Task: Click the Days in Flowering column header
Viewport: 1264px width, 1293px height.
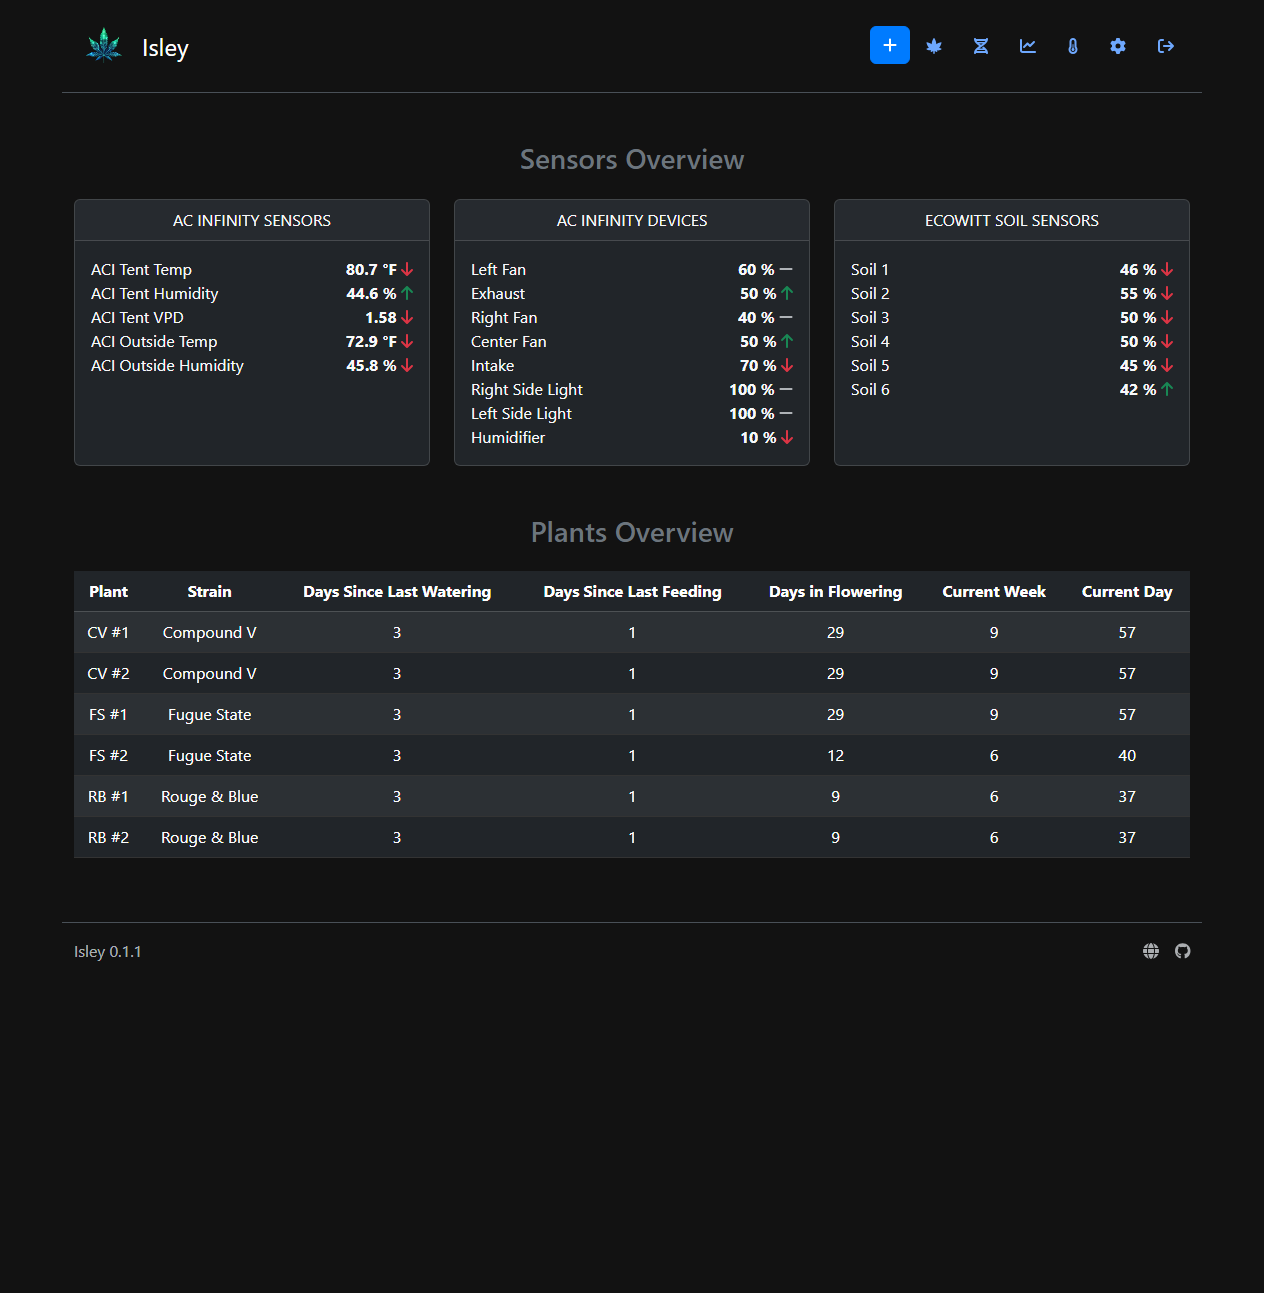Action: point(835,591)
